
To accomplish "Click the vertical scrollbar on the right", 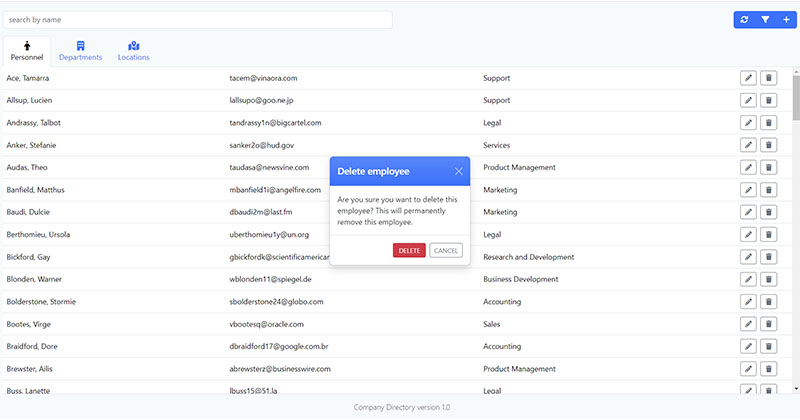I will [x=796, y=100].
